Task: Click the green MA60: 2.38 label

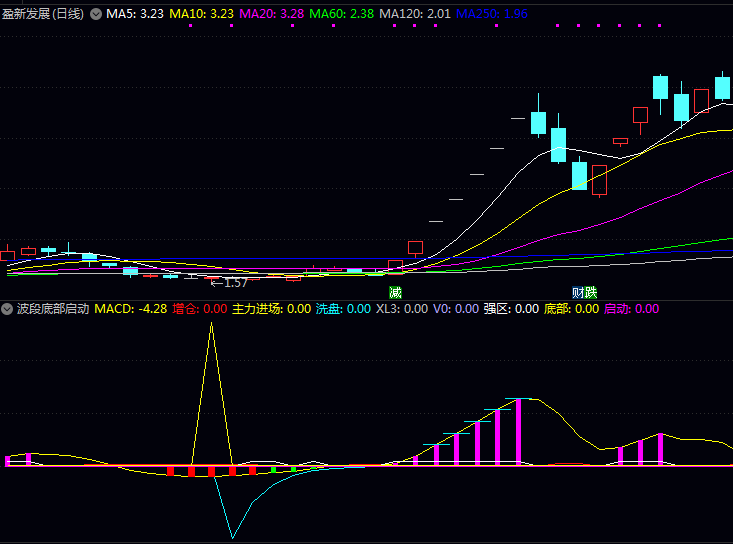Action: (342, 14)
